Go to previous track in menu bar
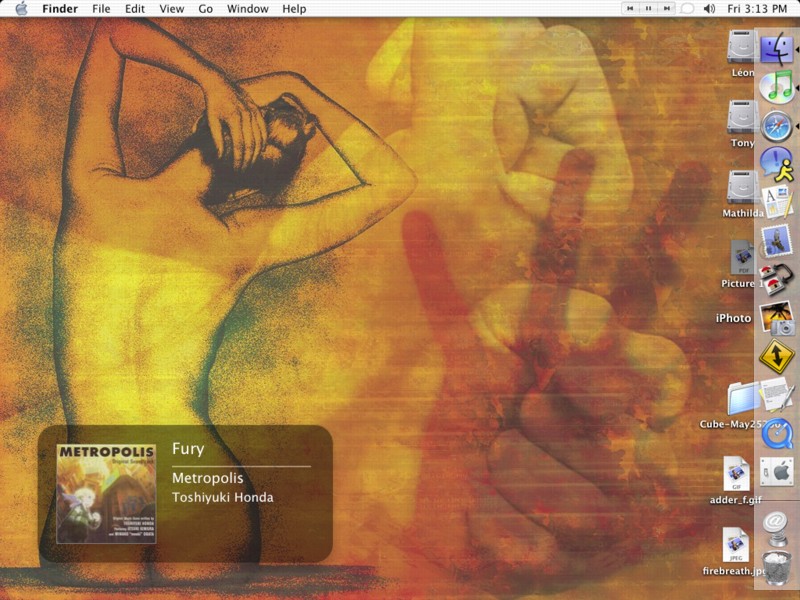The height and width of the screenshot is (600, 800). (x=630, y=8)
